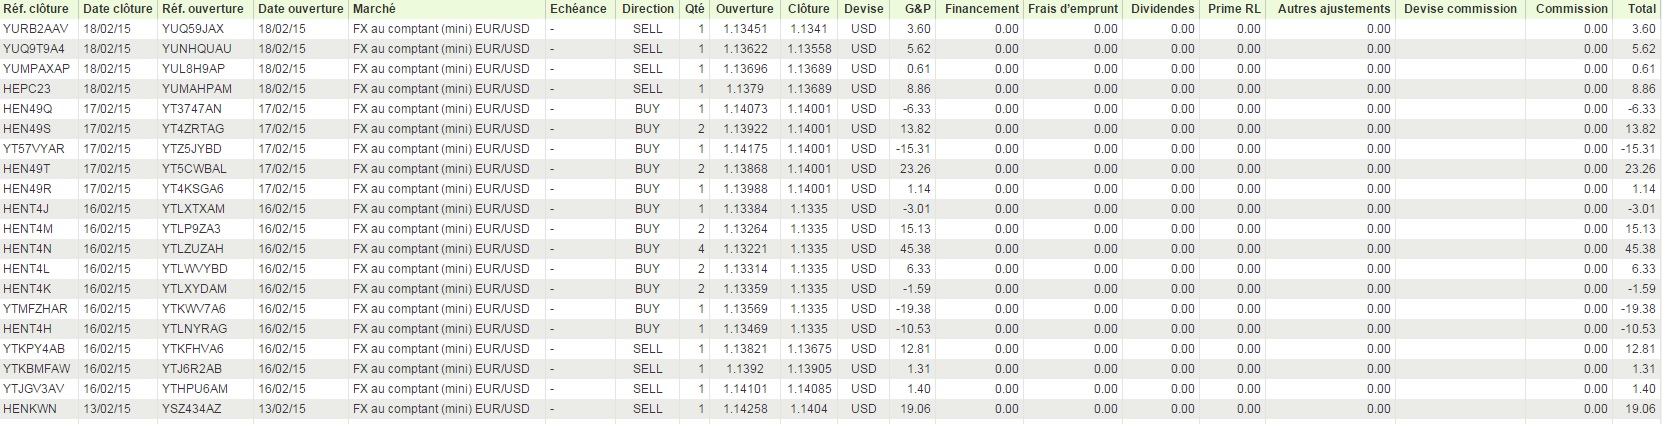Screen dimensions: 1662x424
Task: Click the "Total" column header
Action: 1641,9
